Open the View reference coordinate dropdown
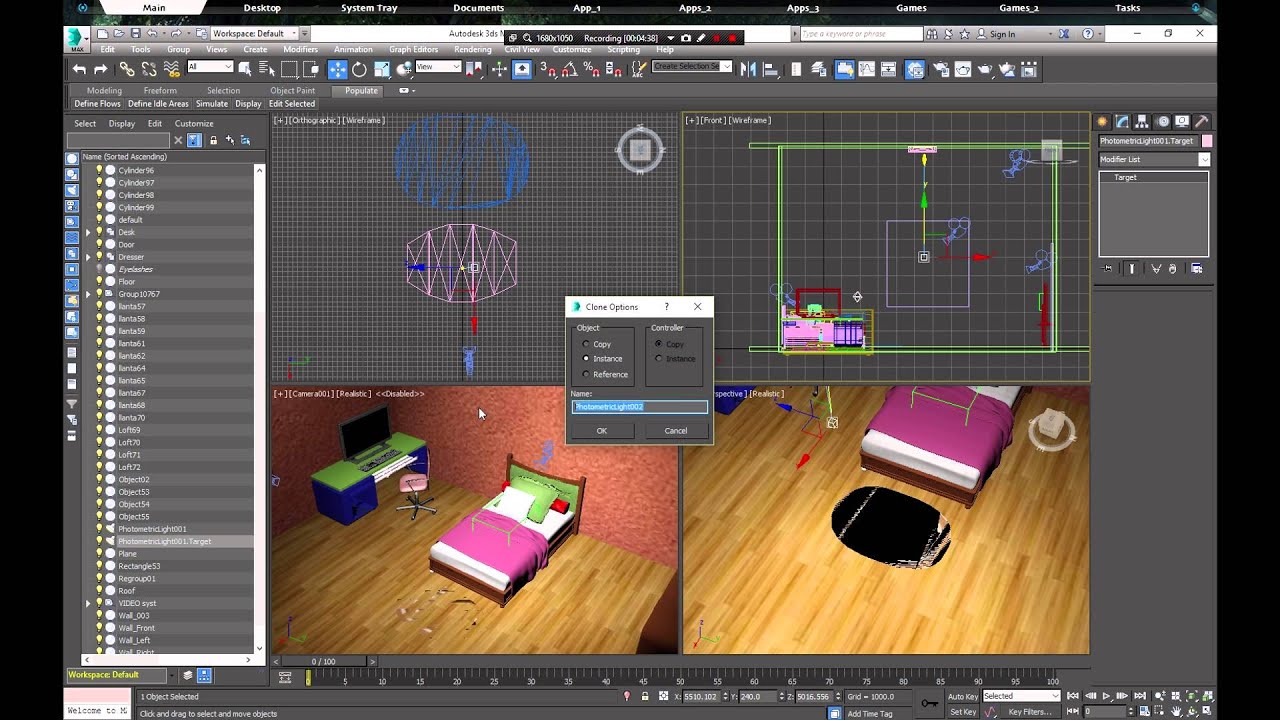 tap(437, 67)
